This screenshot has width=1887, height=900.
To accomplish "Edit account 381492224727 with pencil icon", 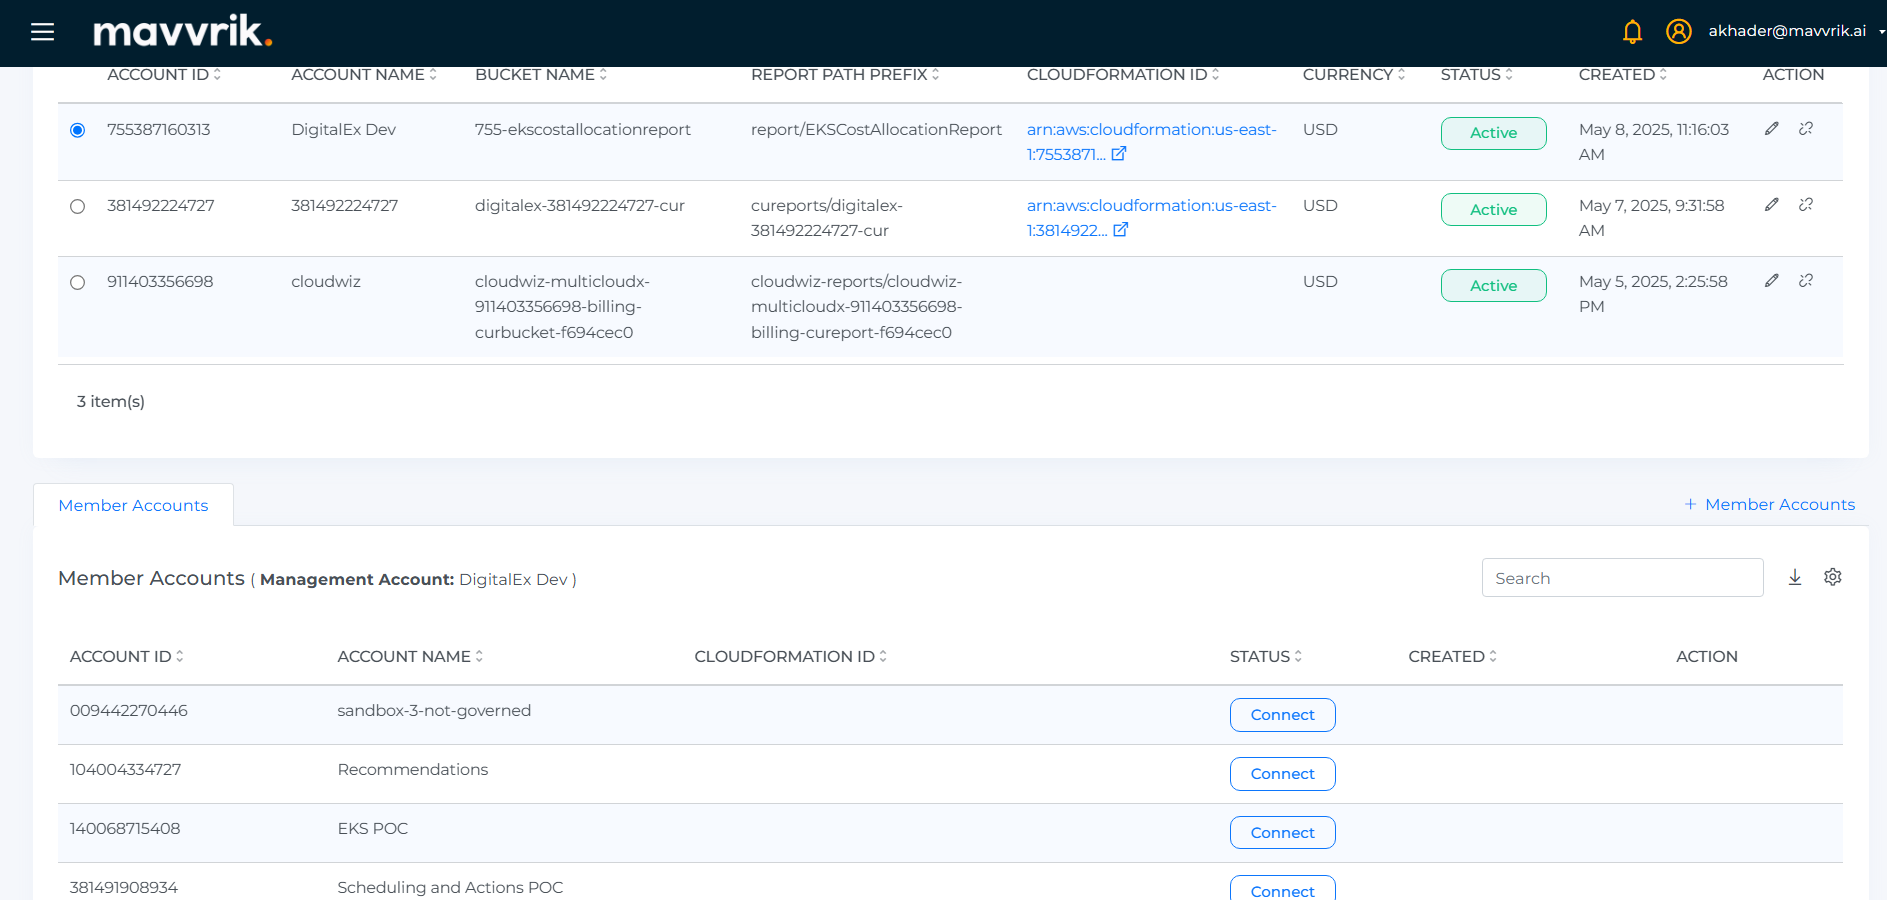I will [1771, 205].
